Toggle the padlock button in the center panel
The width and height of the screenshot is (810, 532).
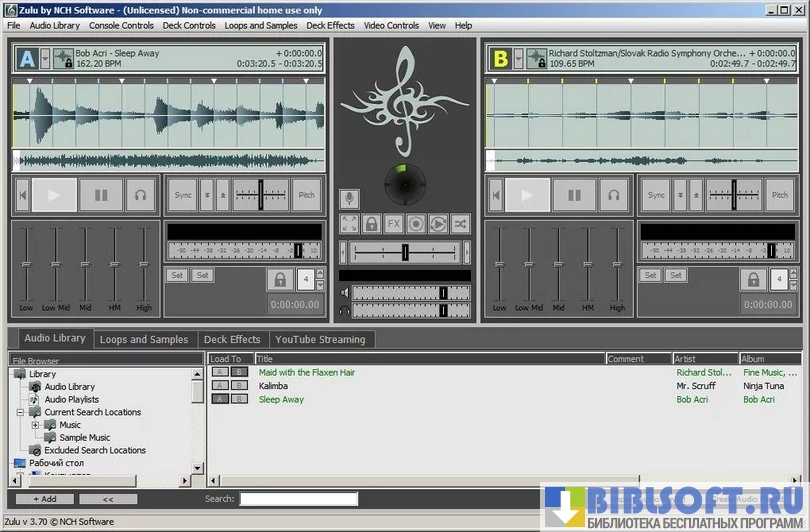click(372, 224)
